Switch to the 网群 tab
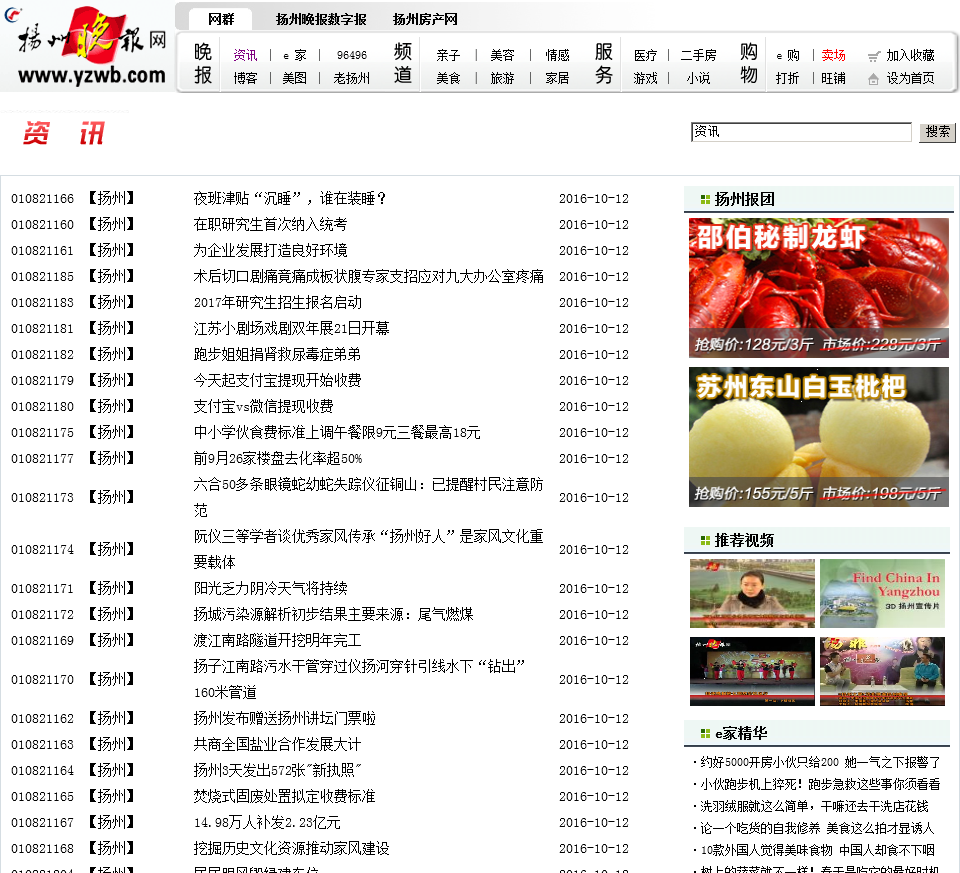 click(x=221, y=19)
